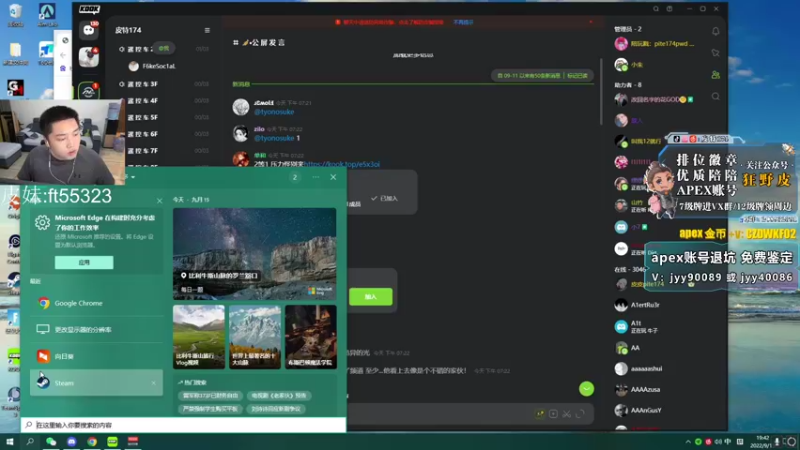Click the search icon in KOOK title bar
This screenshot has width=800, height=450.
tap(656, 9)
